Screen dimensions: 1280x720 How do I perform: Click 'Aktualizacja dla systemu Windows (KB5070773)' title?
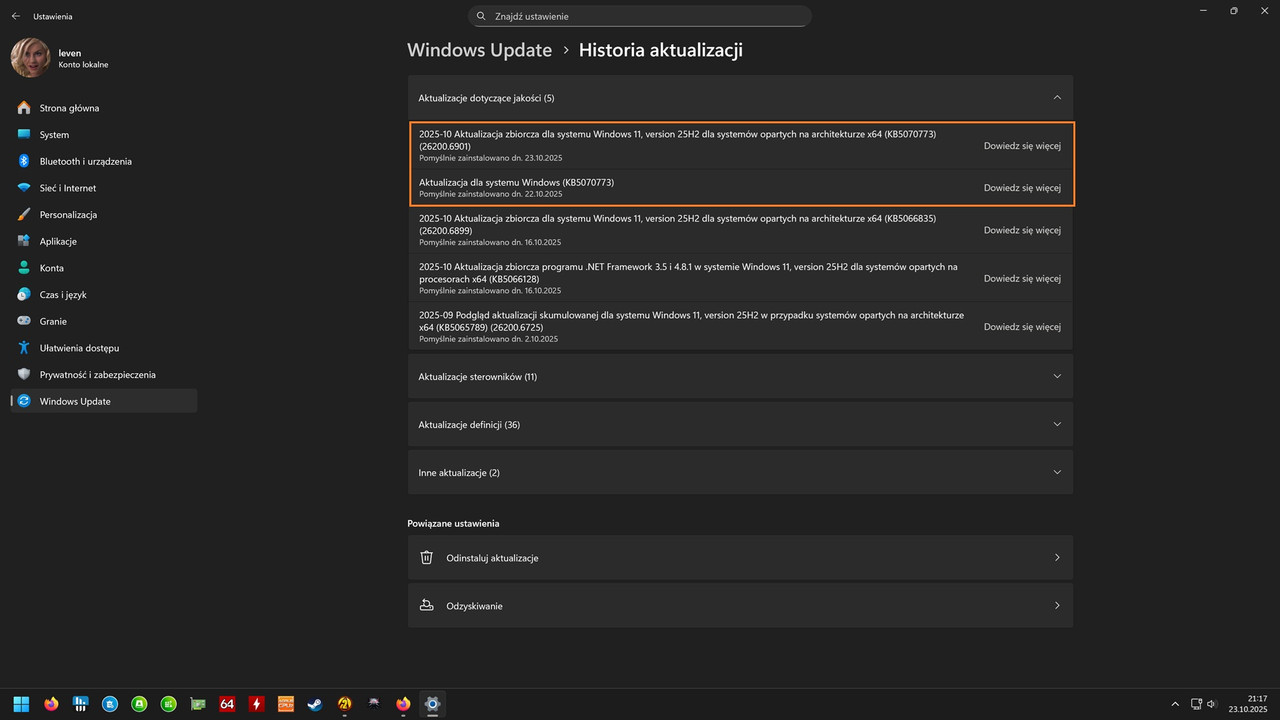pyautogui.click(x=516, y=182)
